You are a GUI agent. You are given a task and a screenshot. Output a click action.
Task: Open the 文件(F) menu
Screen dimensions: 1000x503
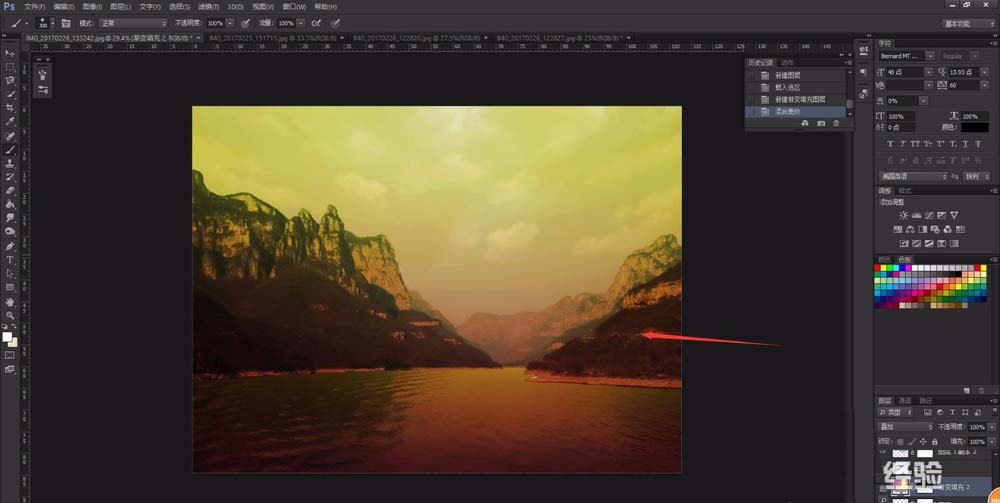[x=34, y=6]
